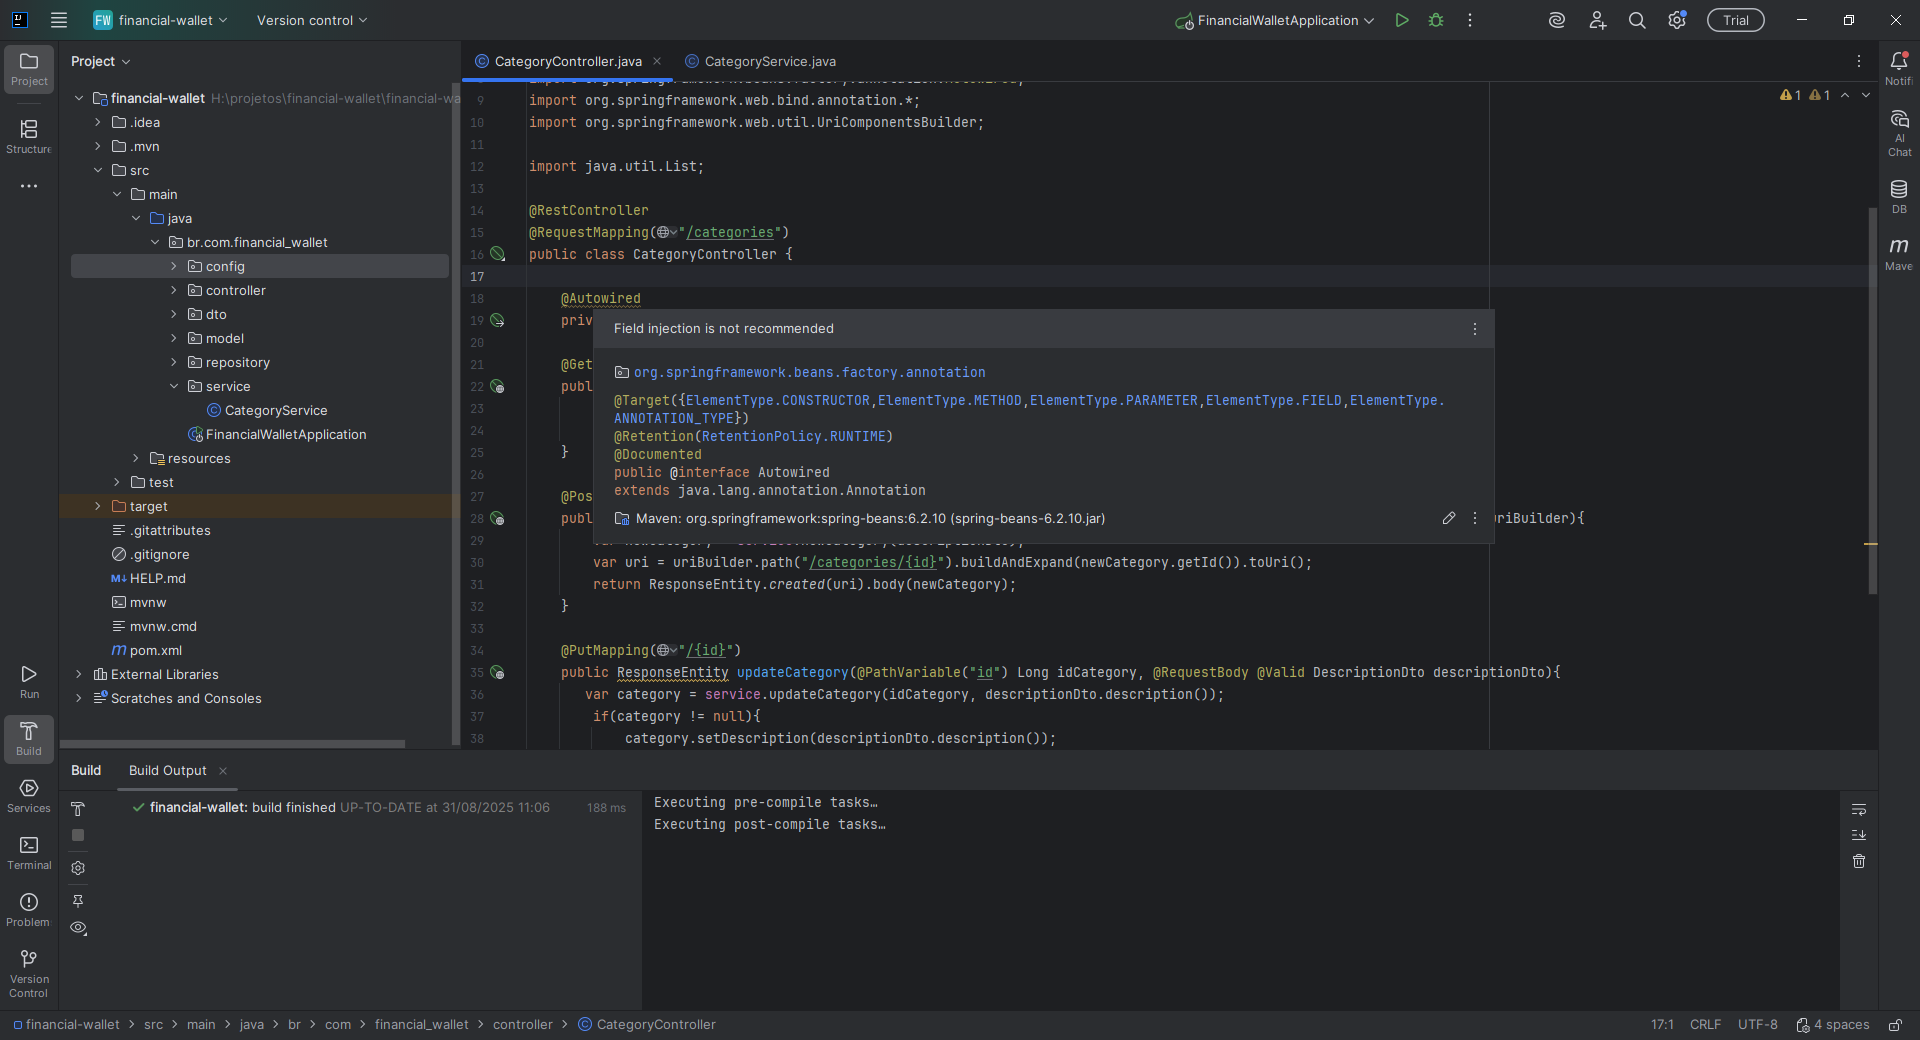Click project tree horizontal scrollbar
The image size is (1920, 1040).
click(233, 744)
